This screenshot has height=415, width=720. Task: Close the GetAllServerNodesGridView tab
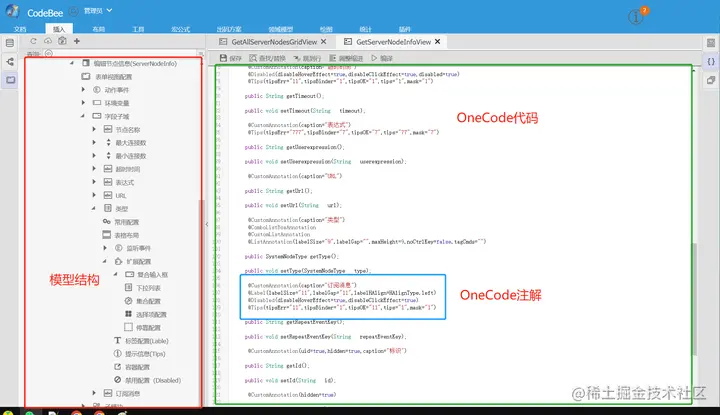click(323, 41)
